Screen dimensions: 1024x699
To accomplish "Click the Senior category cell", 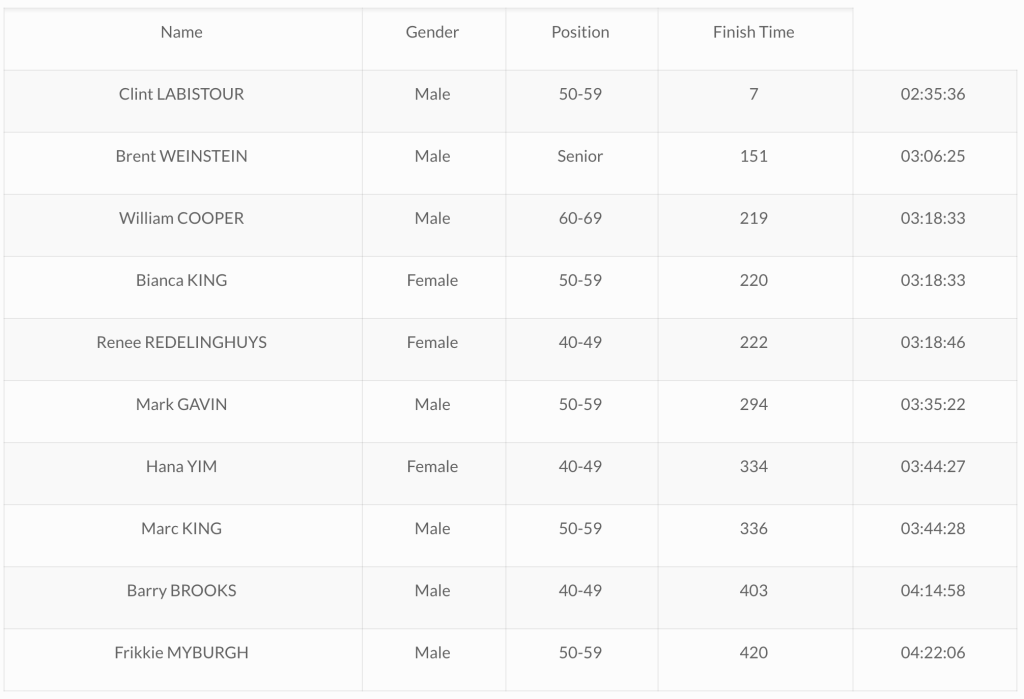I will [x=580, y=156].
